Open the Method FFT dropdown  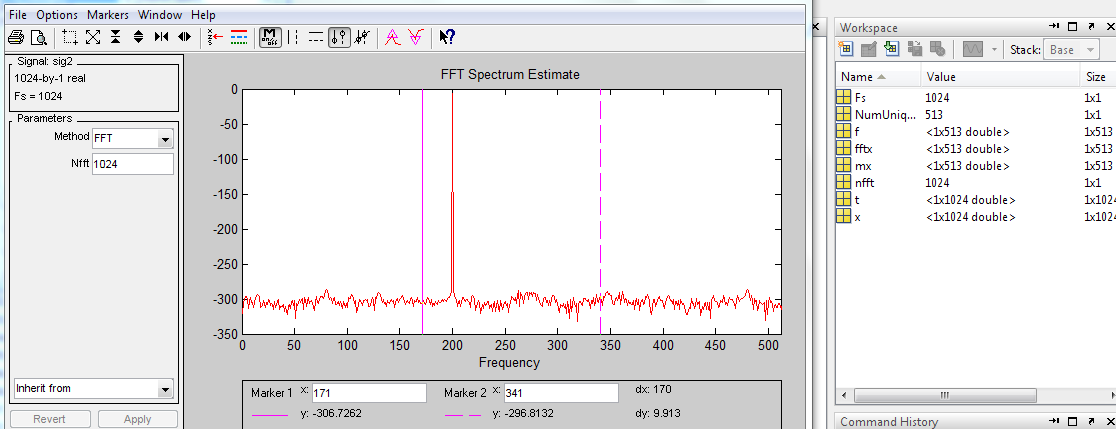(166, 139)
